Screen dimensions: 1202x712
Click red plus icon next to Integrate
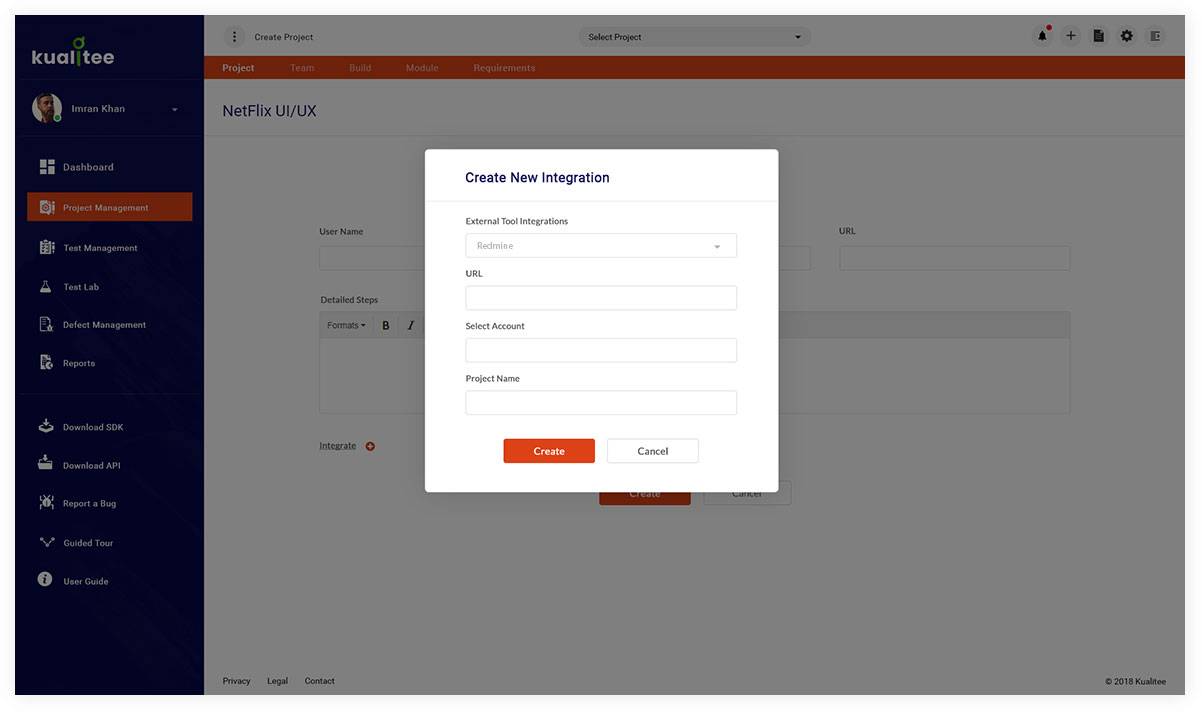370,446
